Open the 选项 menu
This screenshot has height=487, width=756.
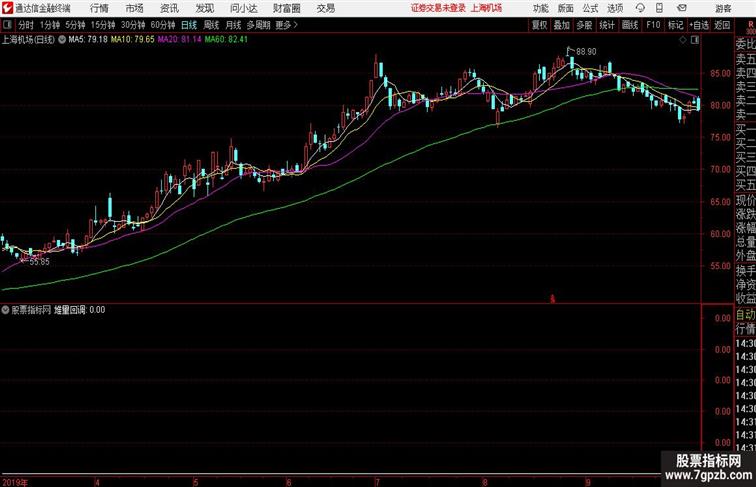(615, 8)
